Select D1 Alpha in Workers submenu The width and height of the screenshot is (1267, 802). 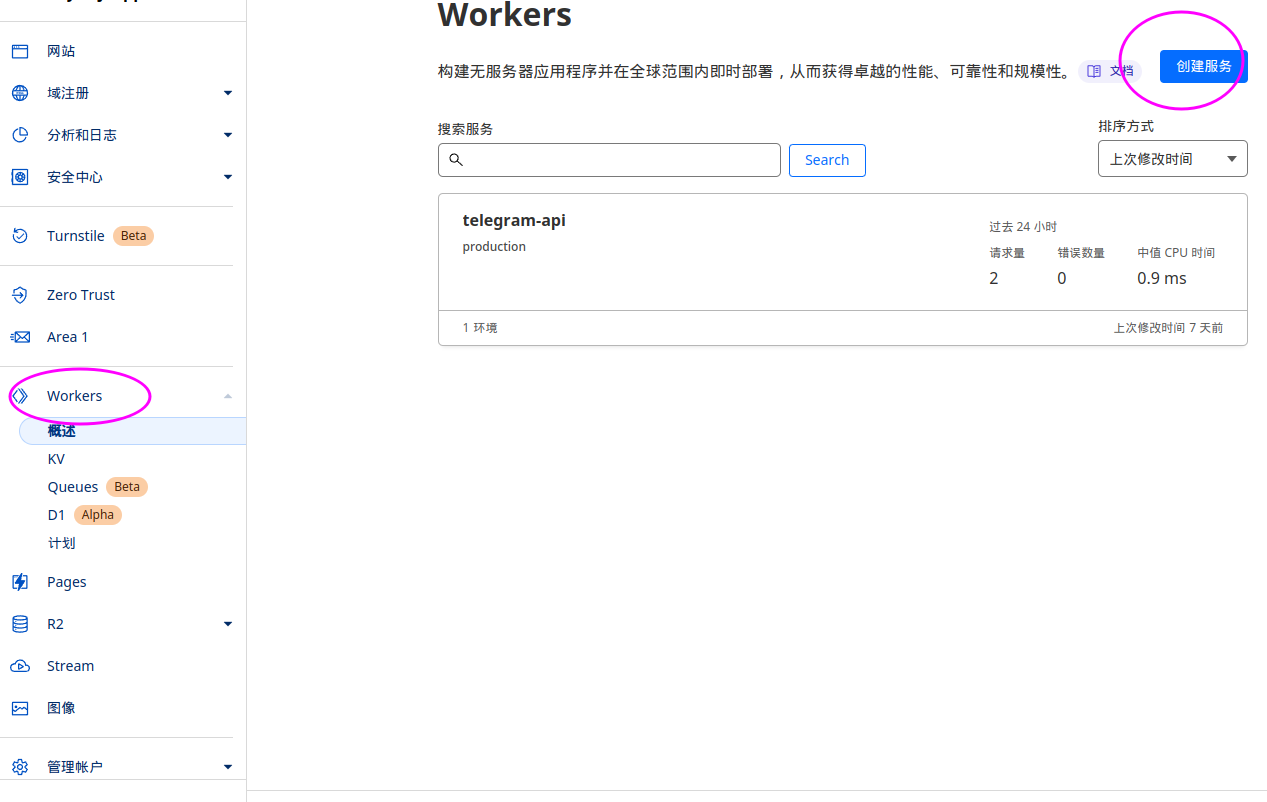[56, 515]
